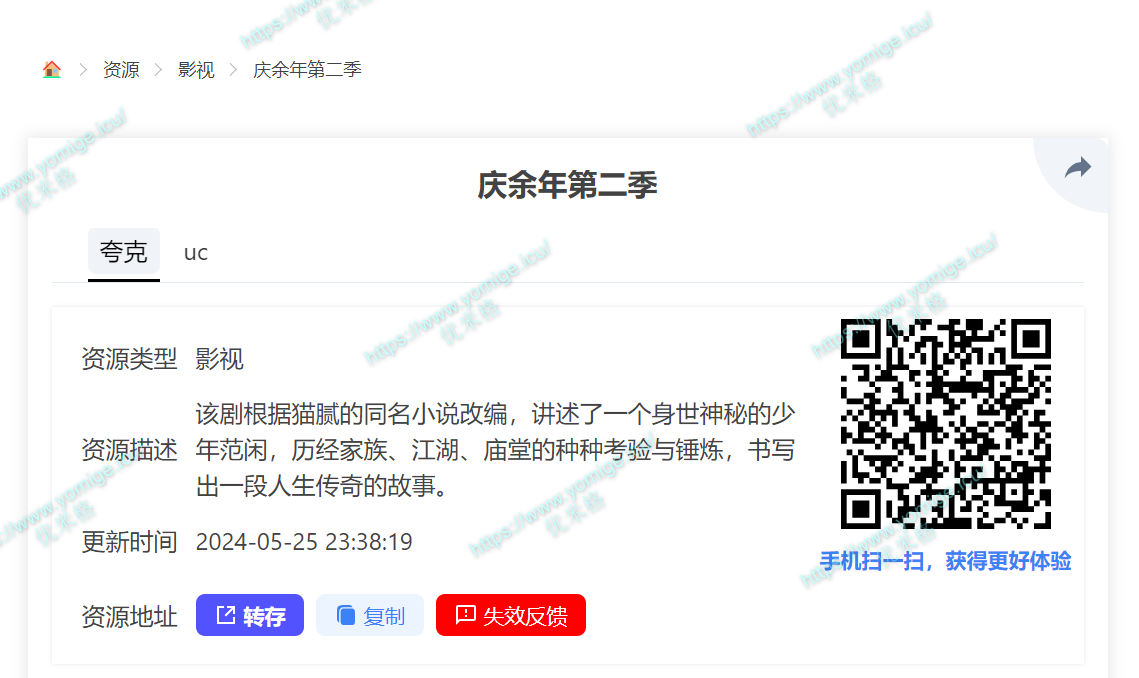Image resolution: width=1139 pixels, height=678 pixels.
Task: Click the chevron between 资源 and 影视
Action: (158, 70)
